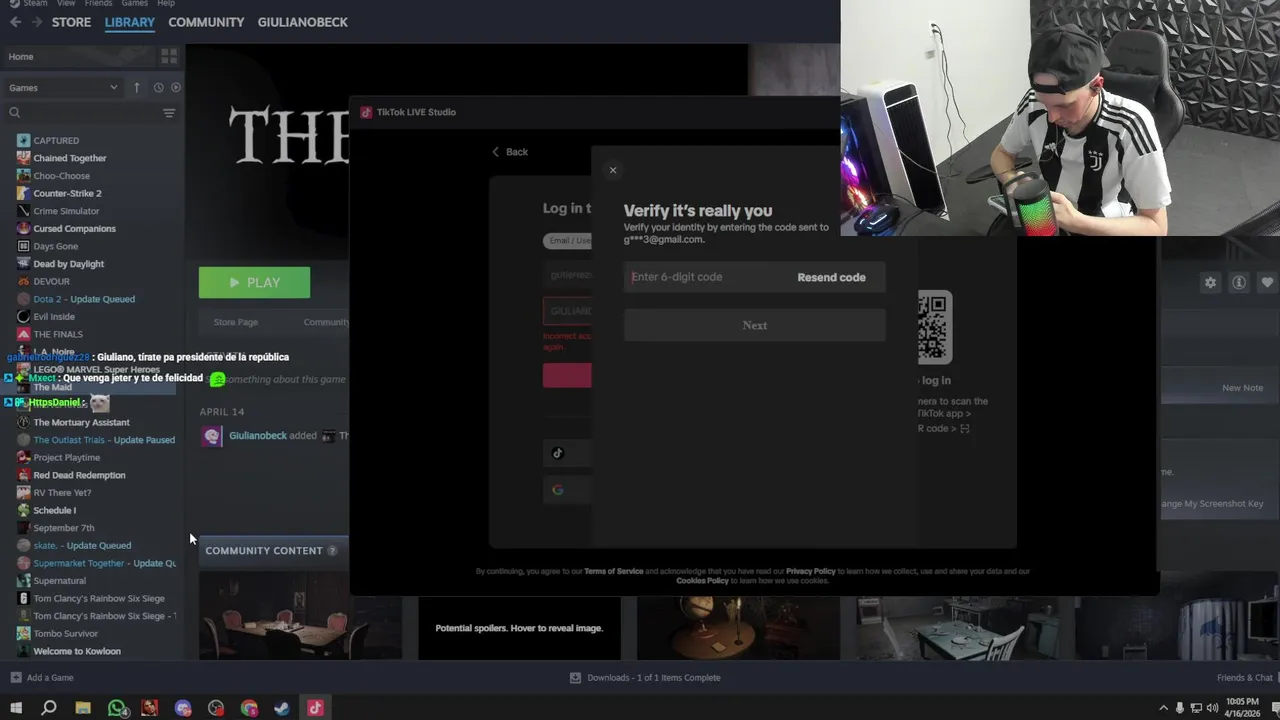Click the sort ascending arrow icon
The height and width of the screenshot is (720, 1280).
coord(137,88)
